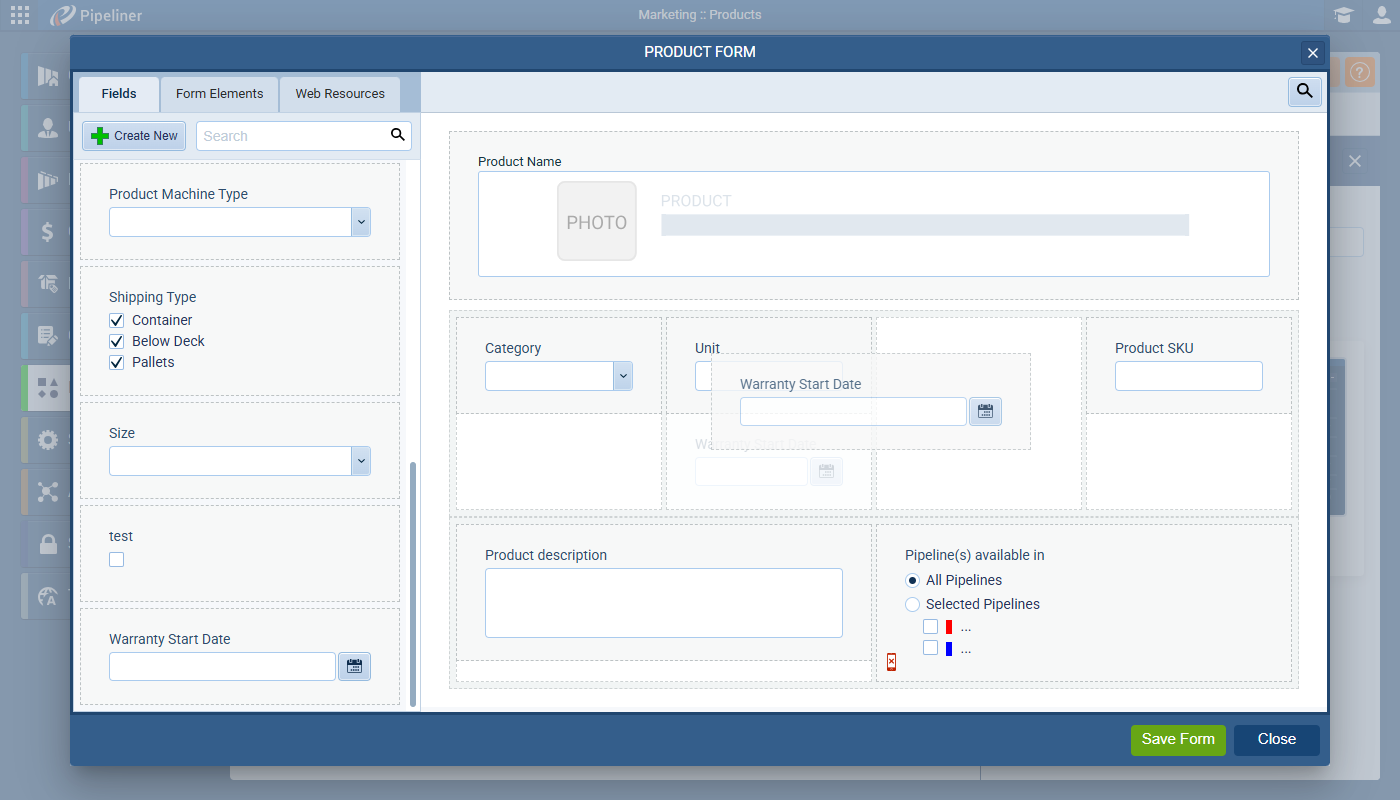Viewport: 1400px width, 800px height.
Task: Click the red pipeline color swatch
Action: tap(948, 627)
